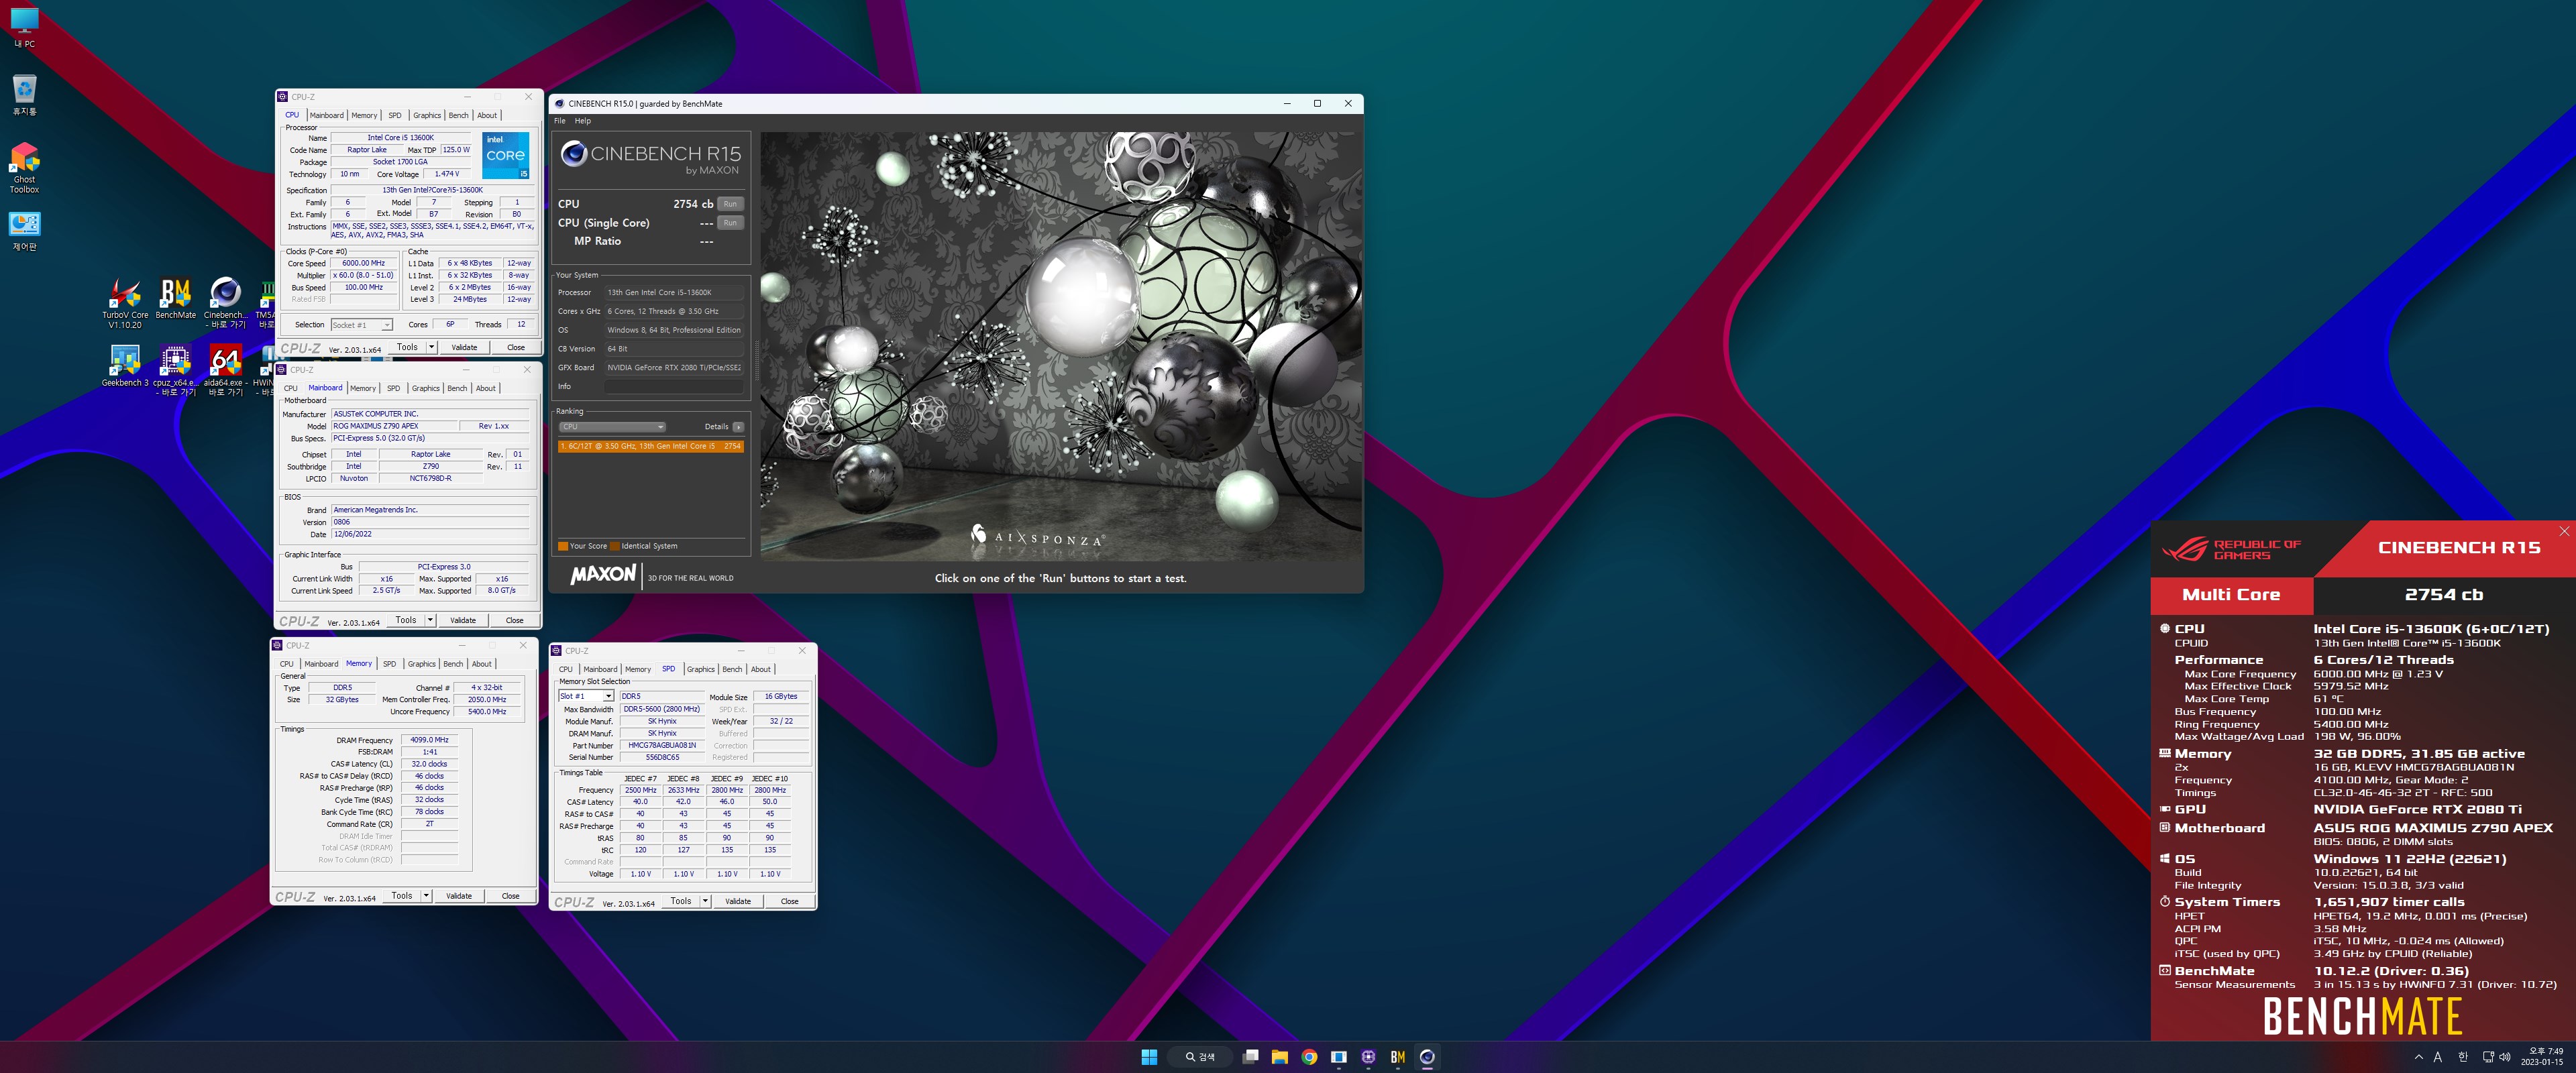Open Help menu in Cinebench
Viewport: 2576px width, 1073px height.
click(x=583, y=121)
